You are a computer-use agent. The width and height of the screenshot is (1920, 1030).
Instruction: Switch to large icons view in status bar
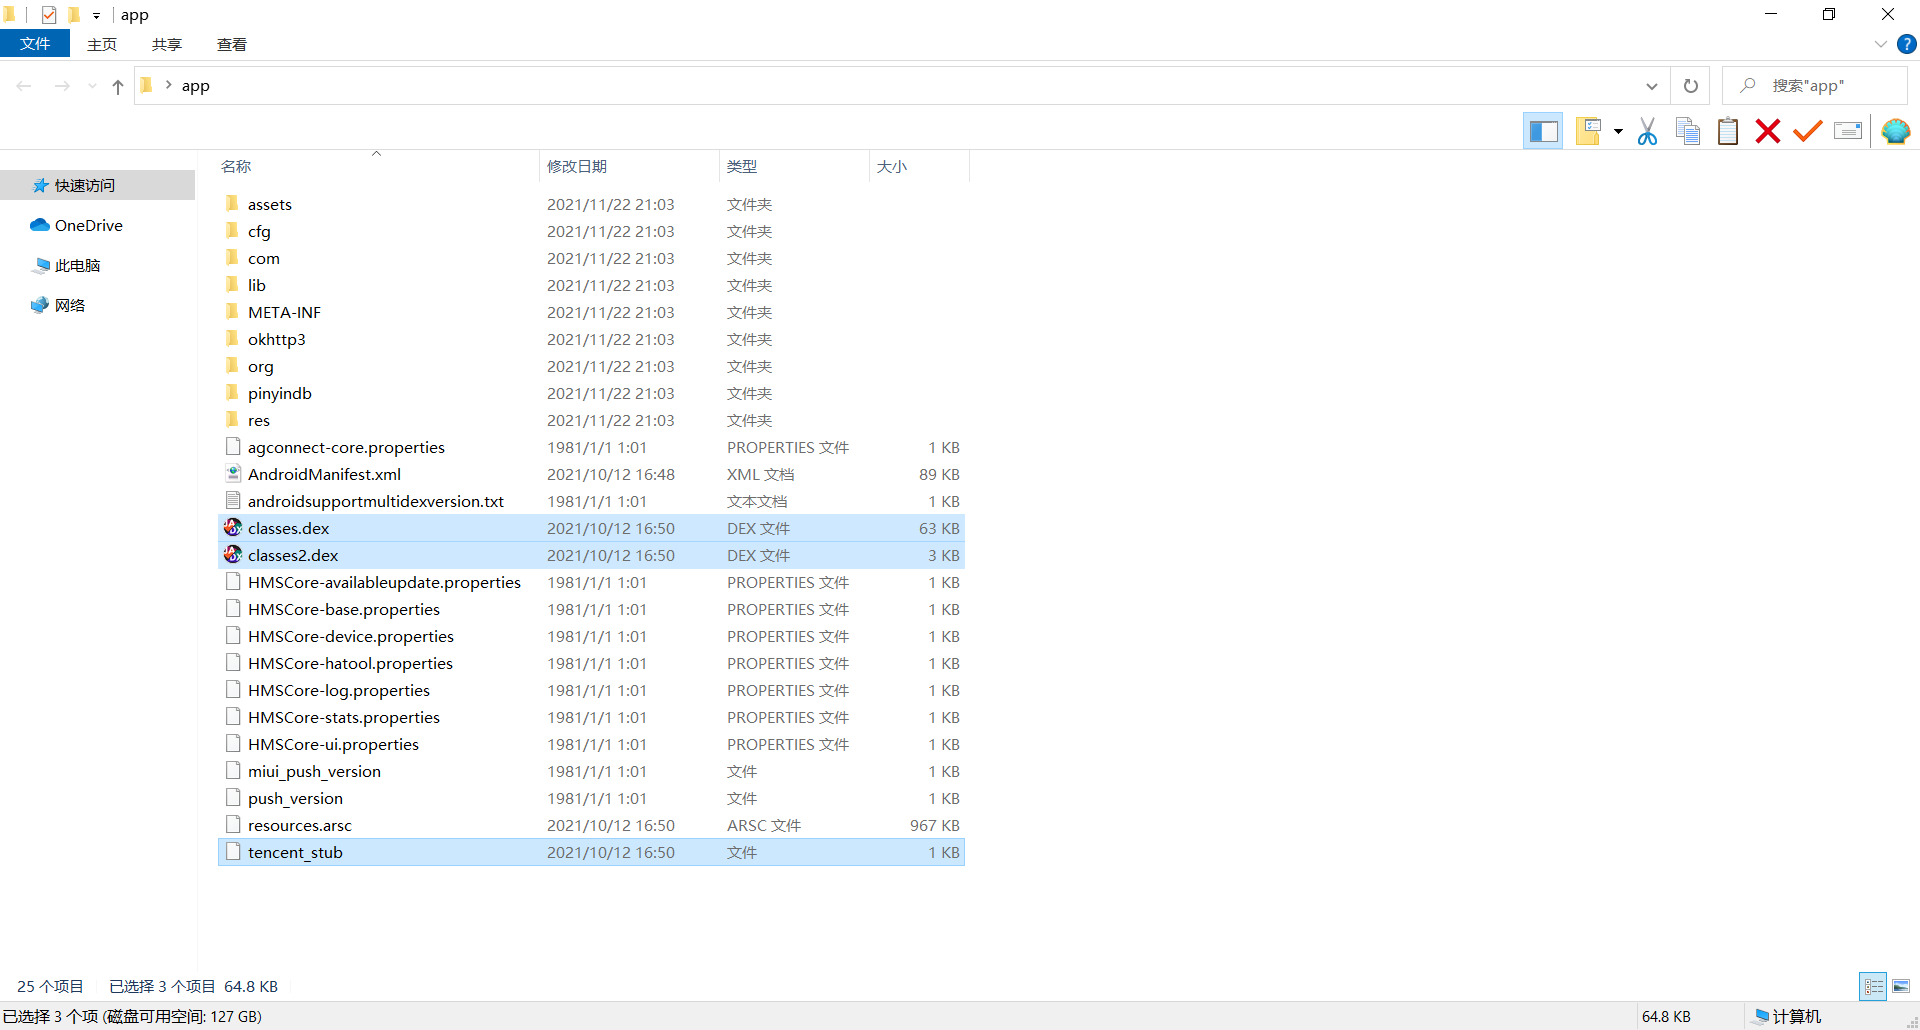point(1901,986)
